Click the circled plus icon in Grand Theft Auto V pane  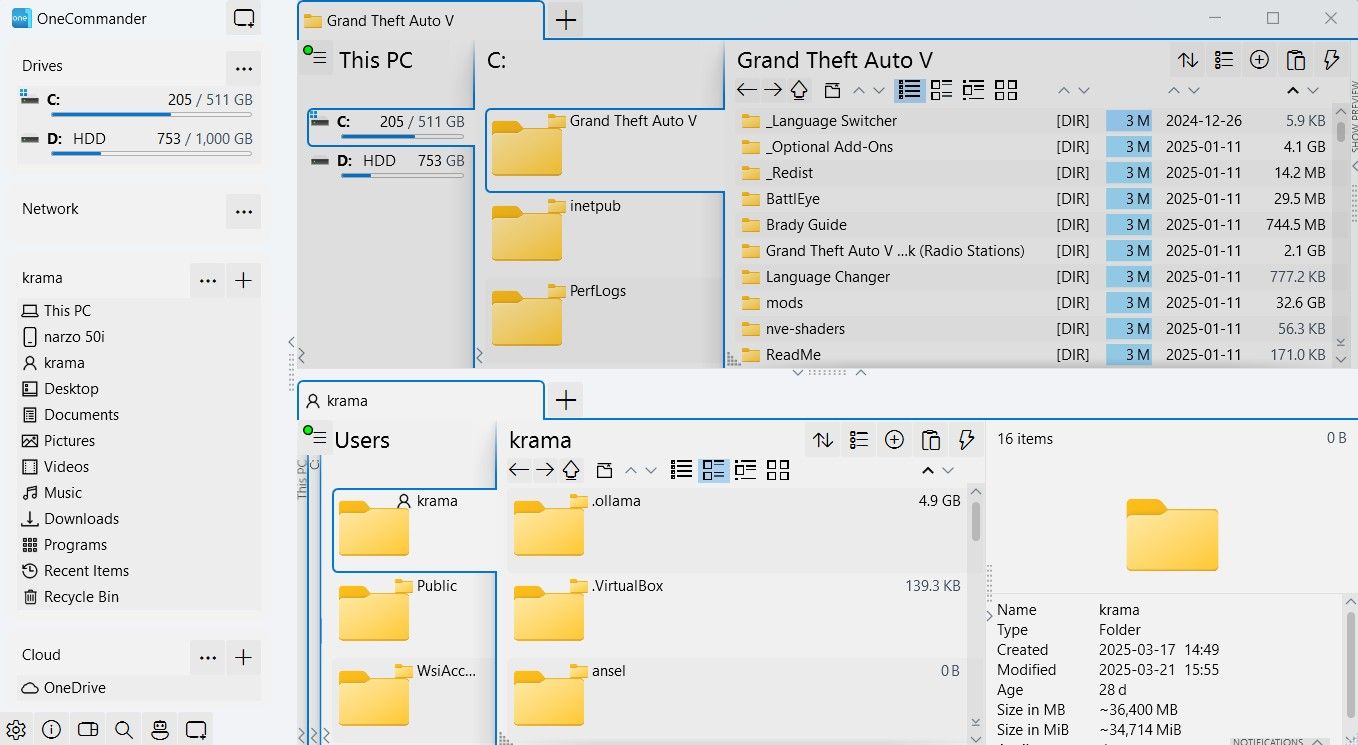tap(1259, 60)
